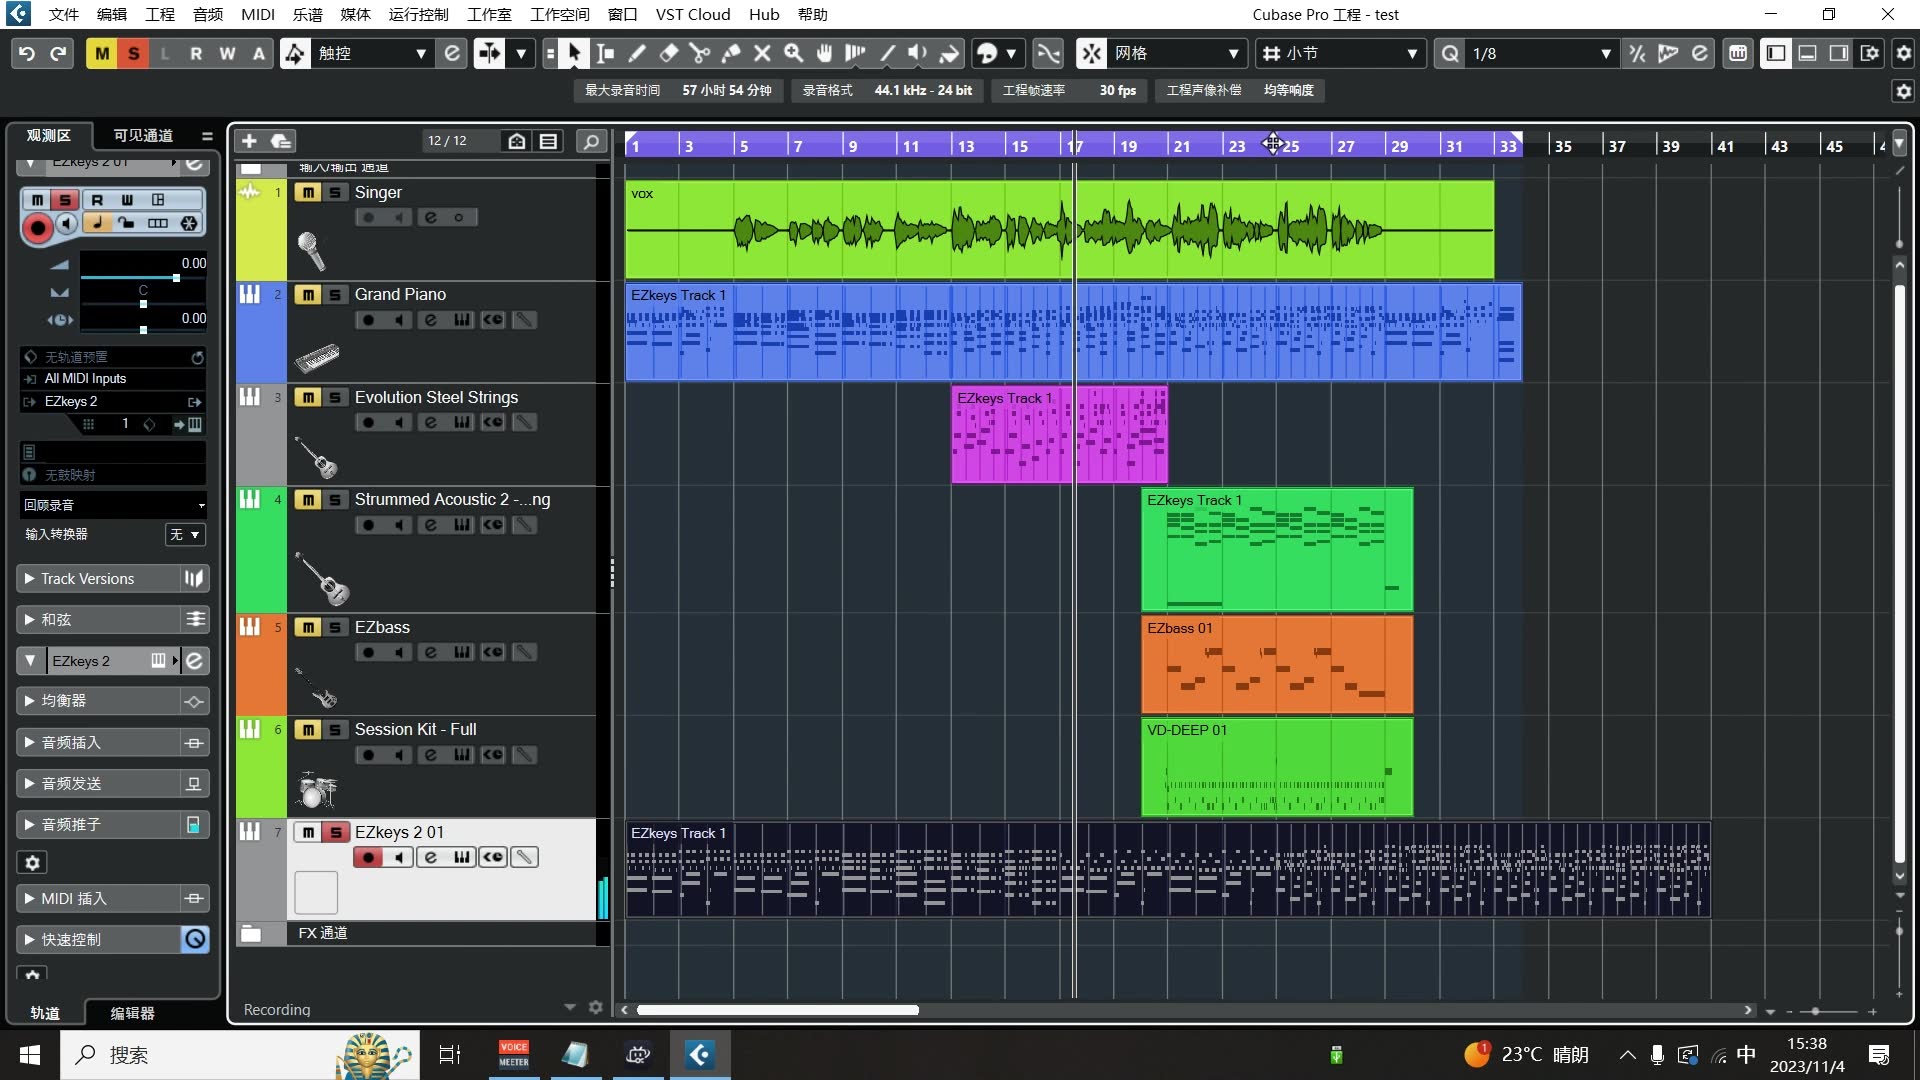The height and width of the screenshot is (1080, 1920).
Task: Disable record enable on EZkeys 2 01
Action: click(368, 858)
